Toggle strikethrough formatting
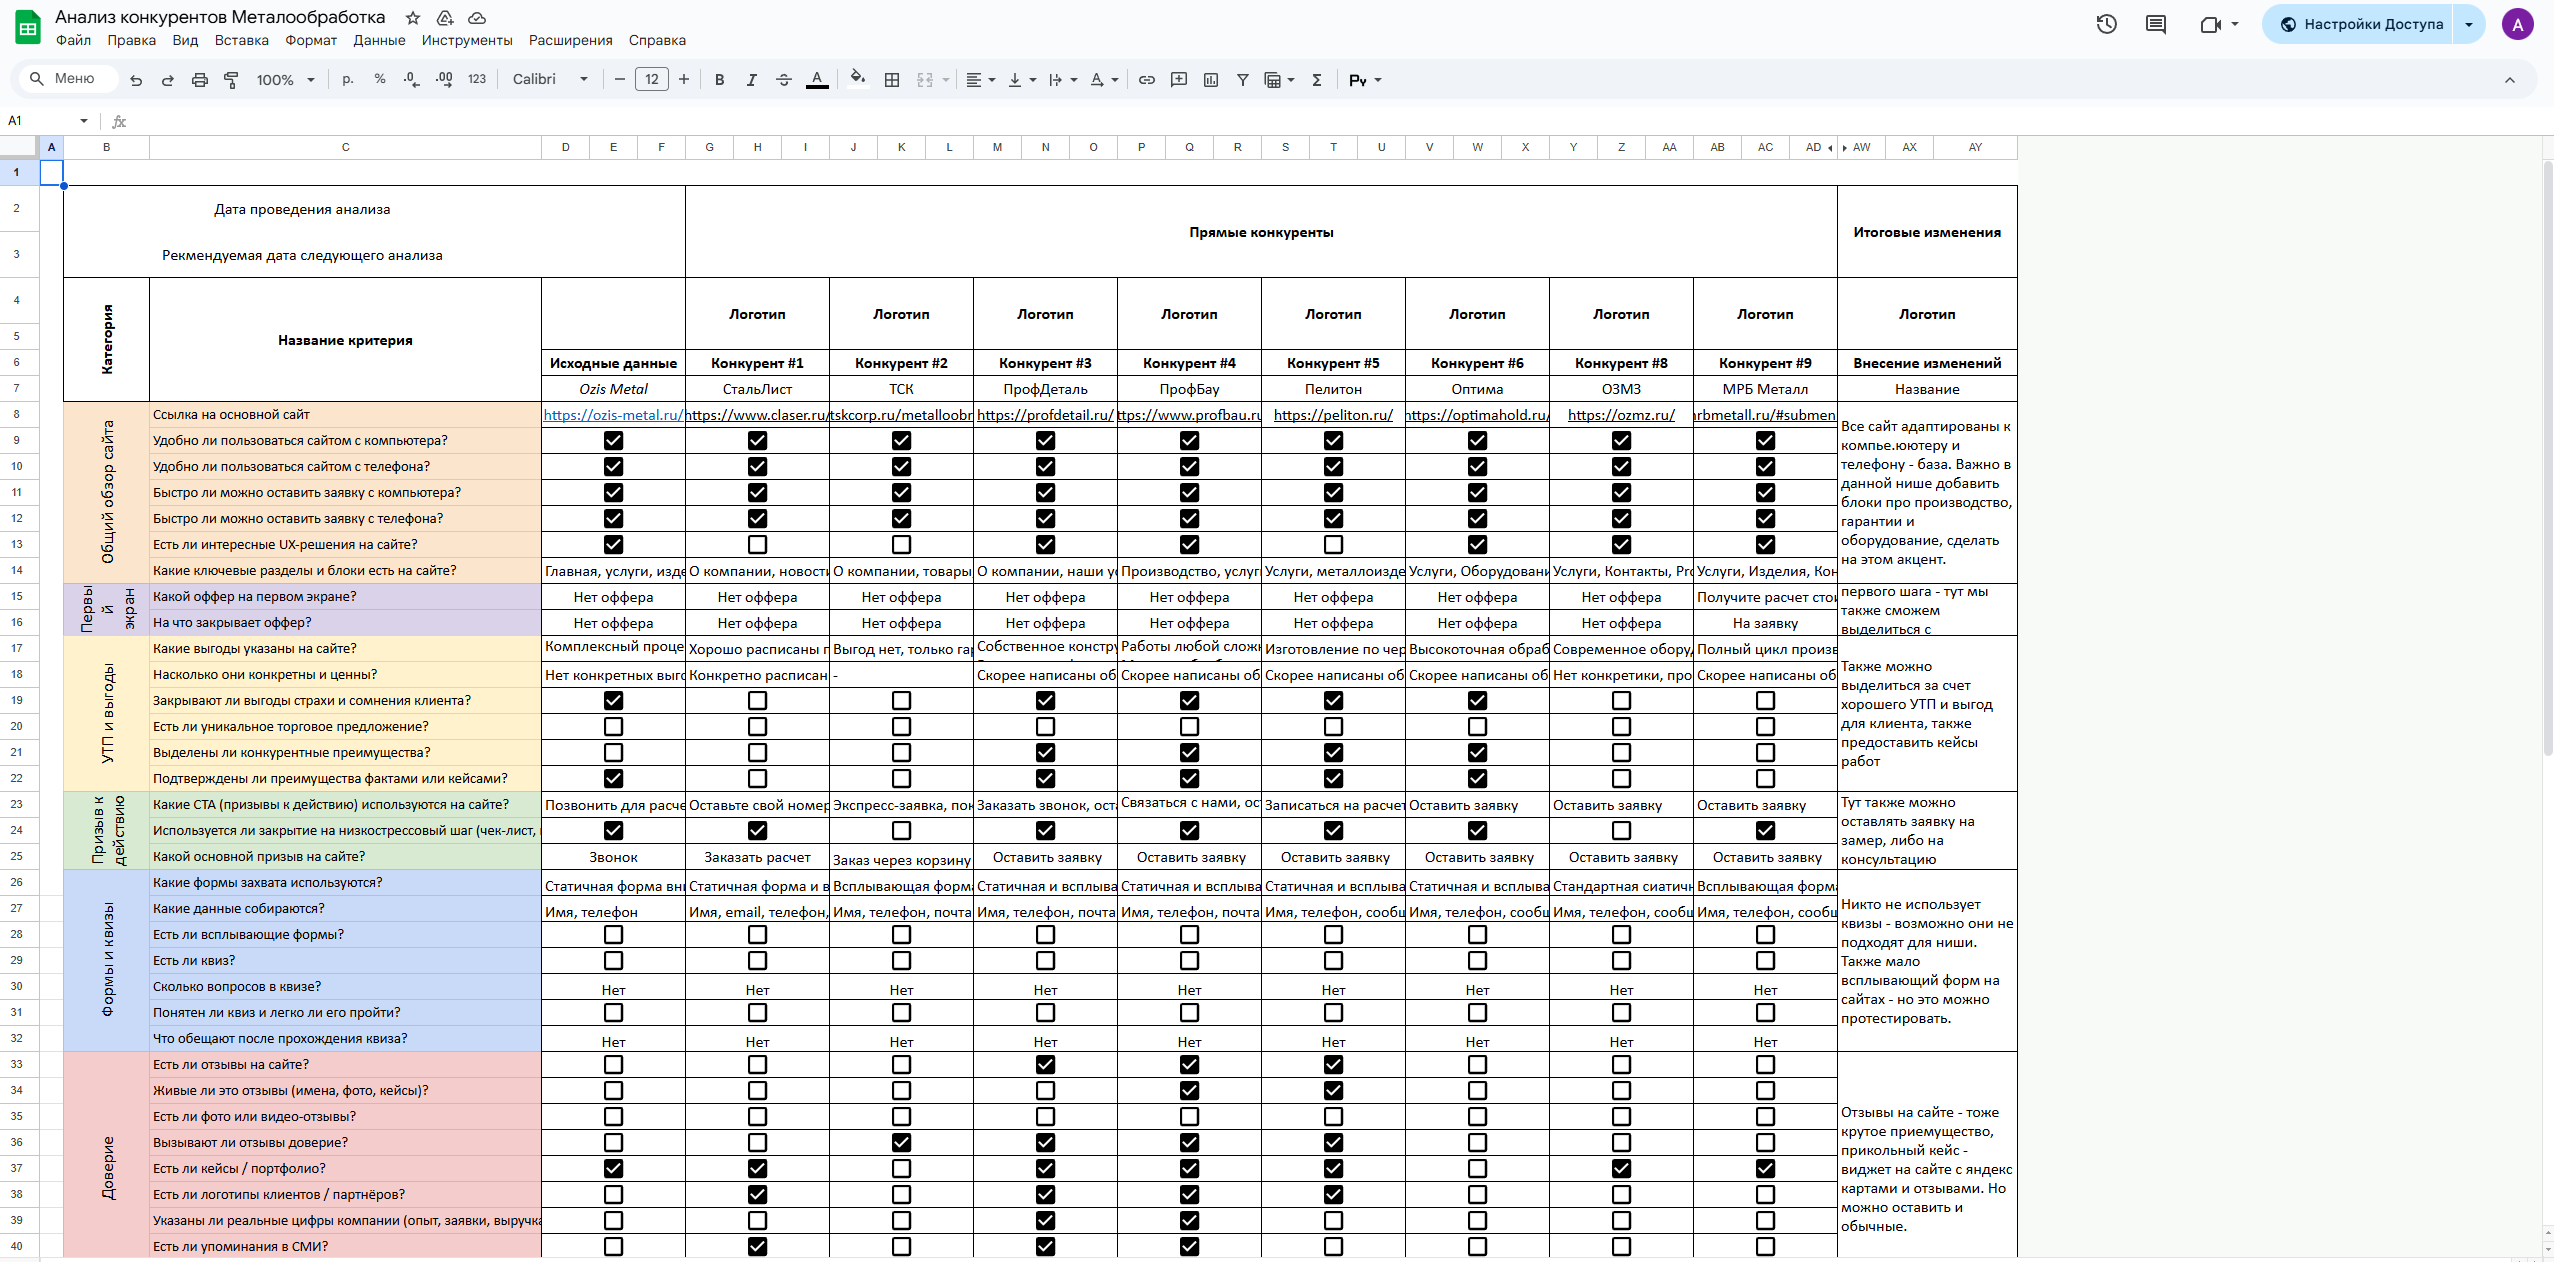The width and height of the screenshot is (2554, 1262). pos(784,80)
